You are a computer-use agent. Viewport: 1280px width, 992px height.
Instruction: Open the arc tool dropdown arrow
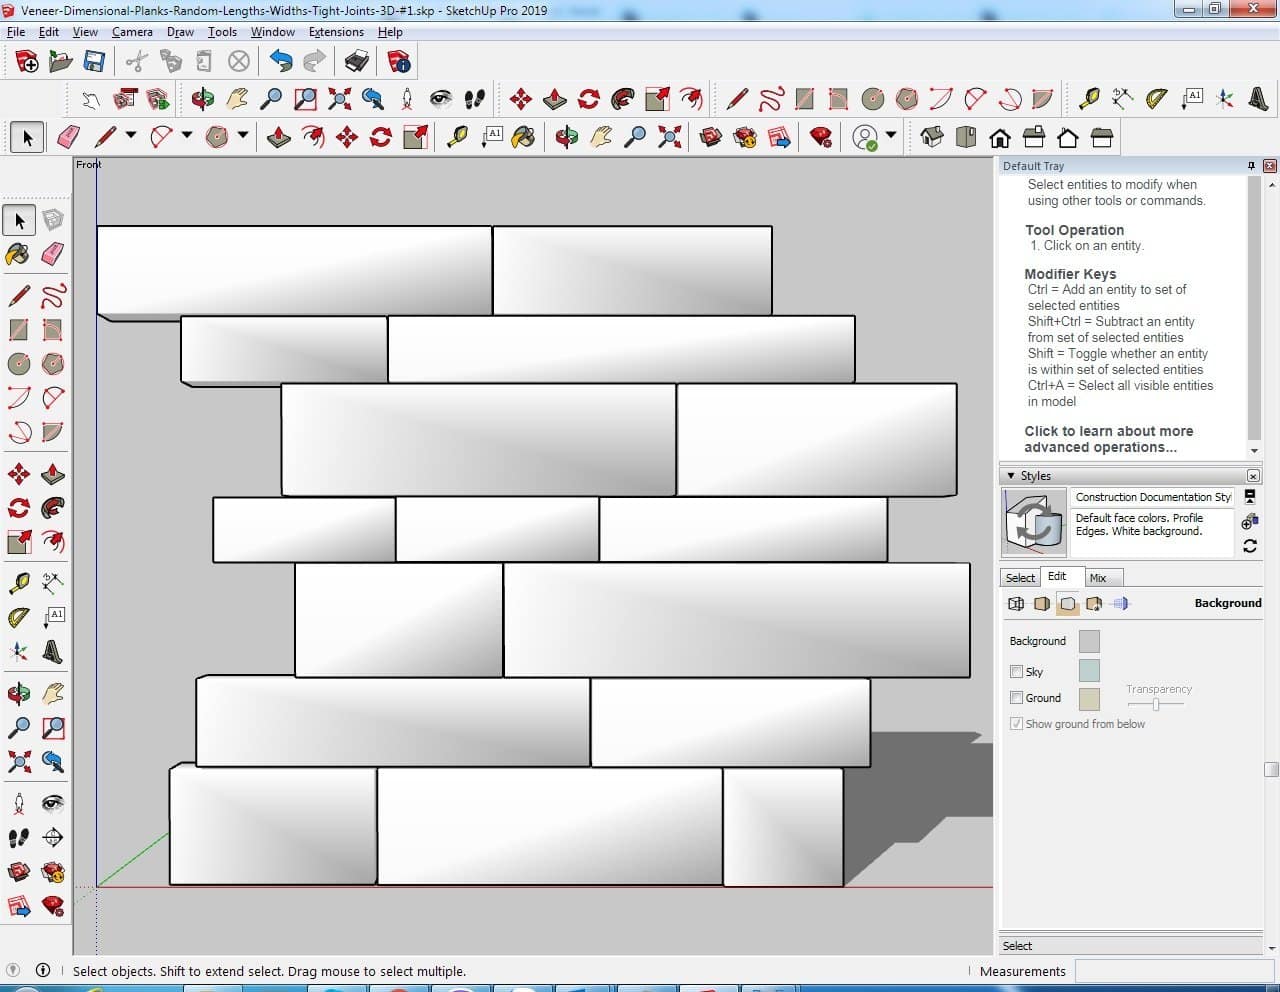coord(187,136)
